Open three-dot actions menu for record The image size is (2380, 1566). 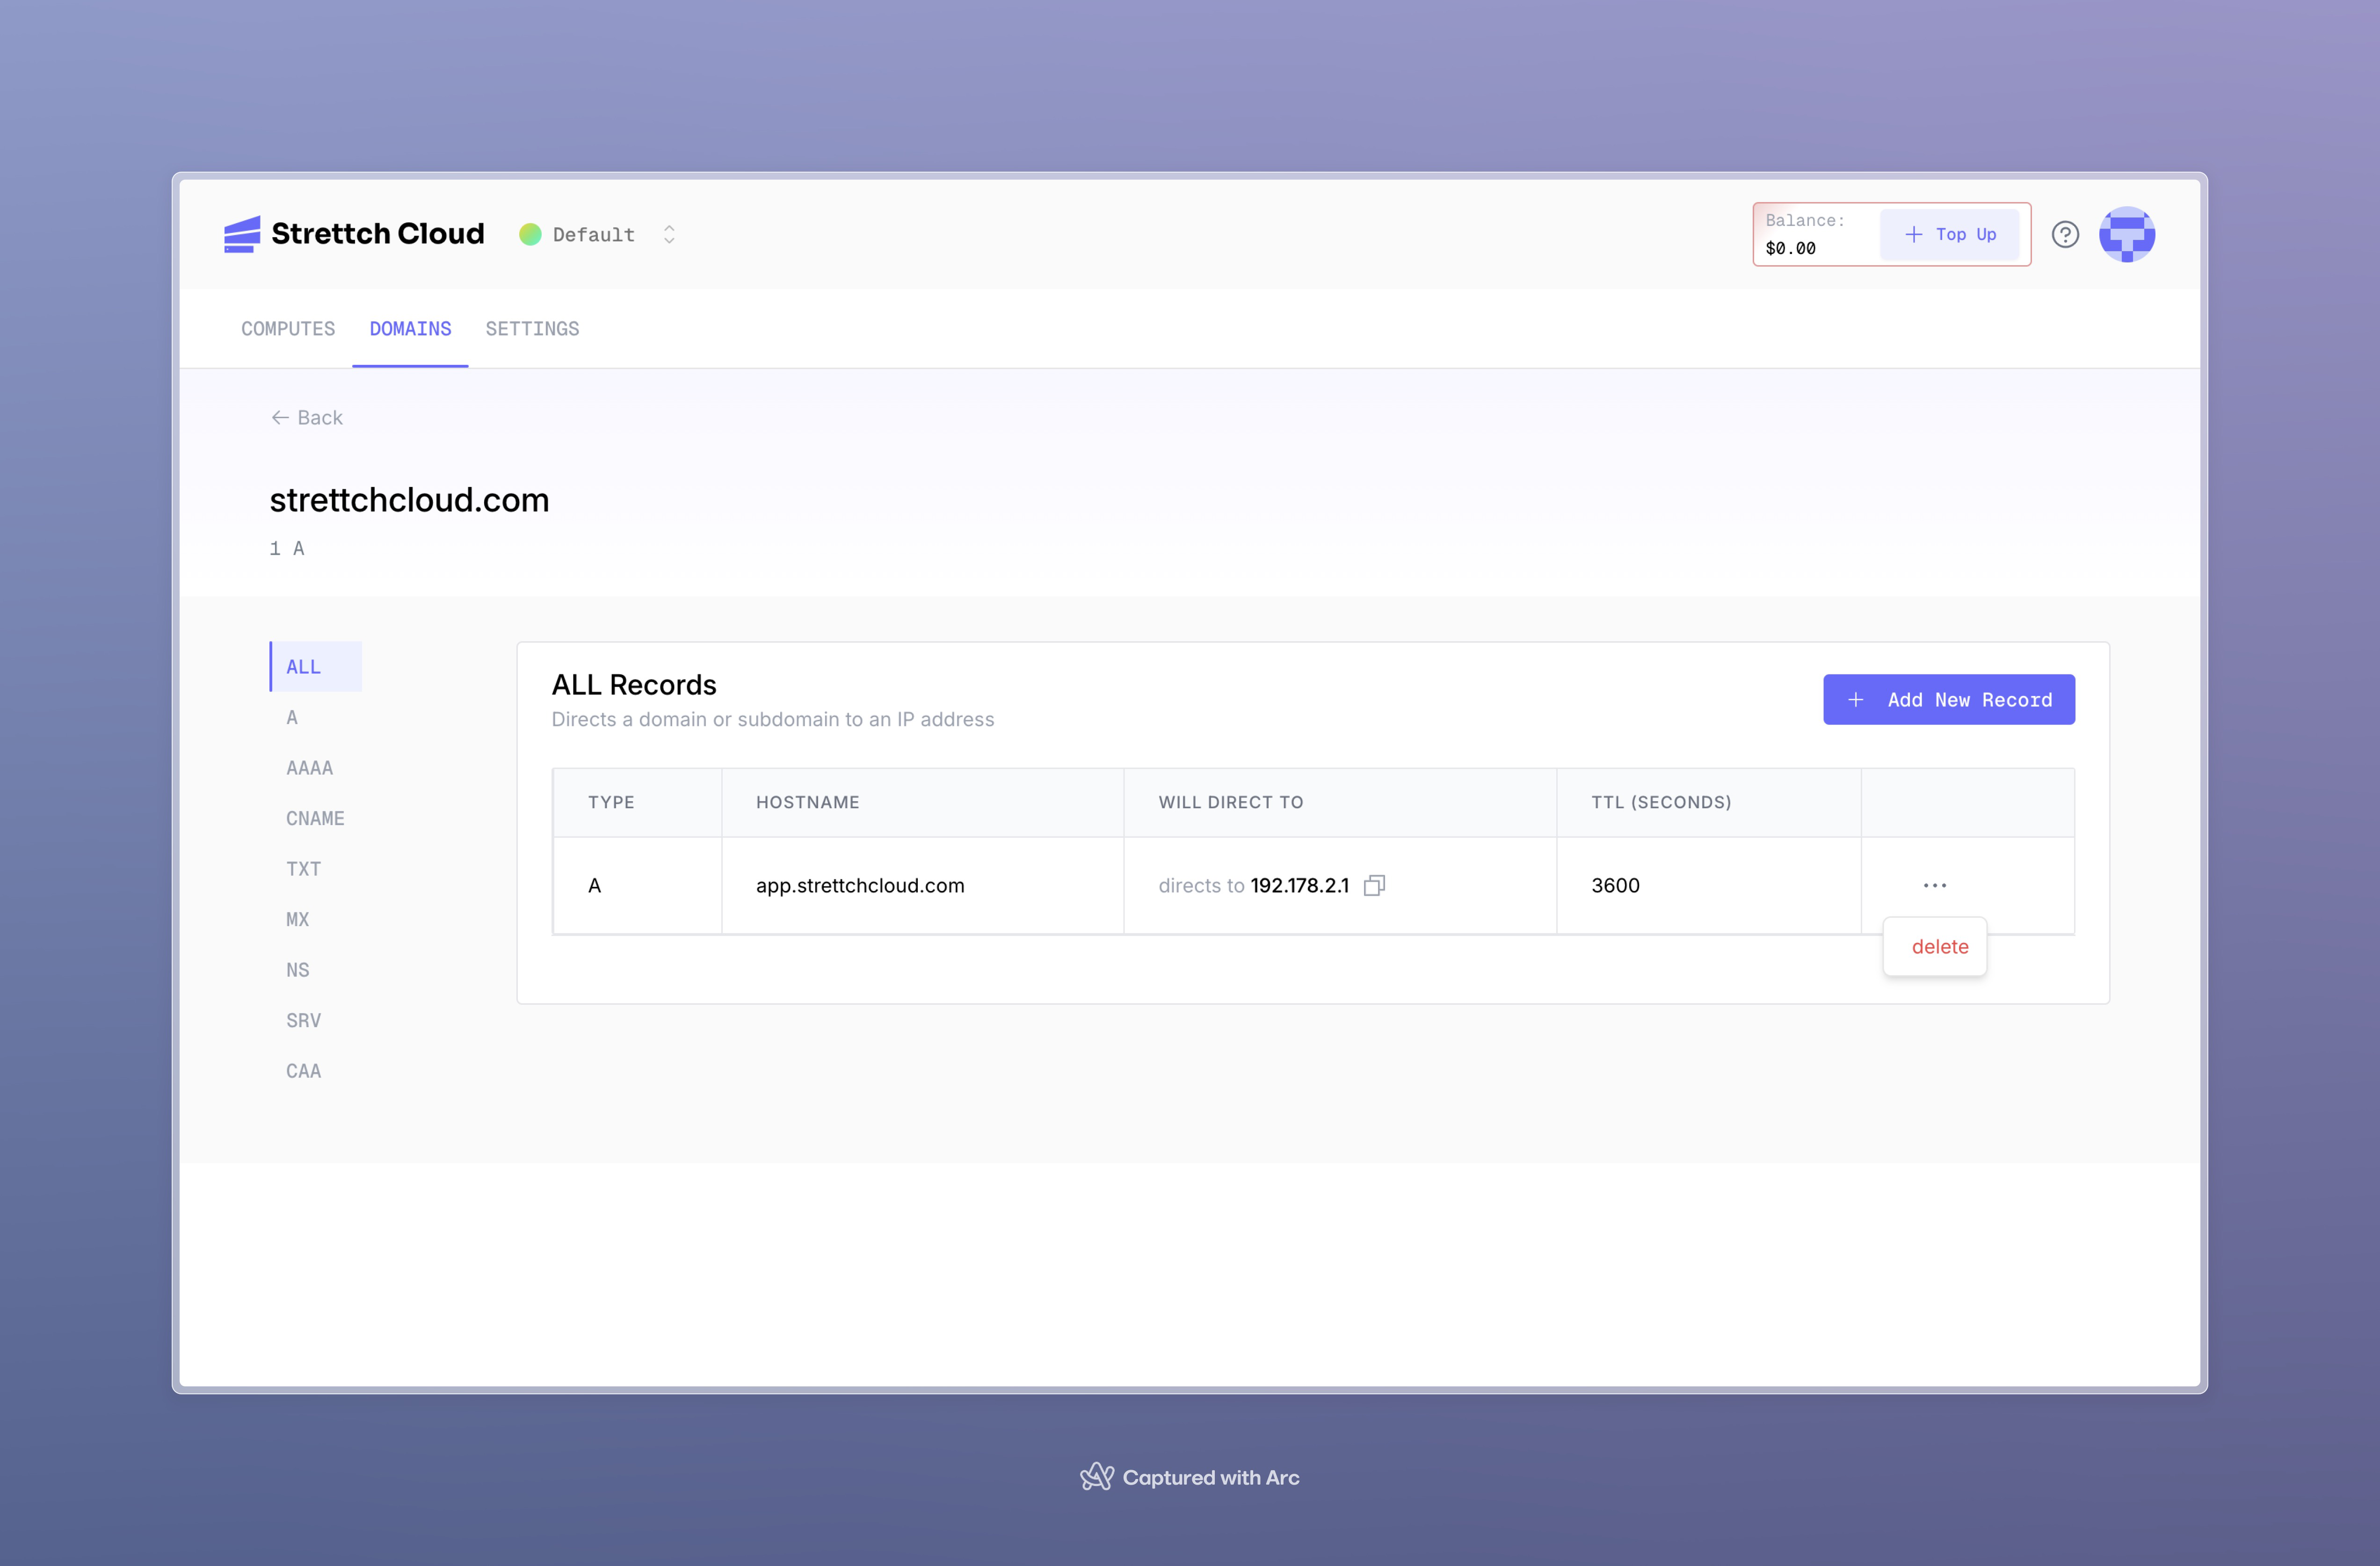coord(1934,885)
